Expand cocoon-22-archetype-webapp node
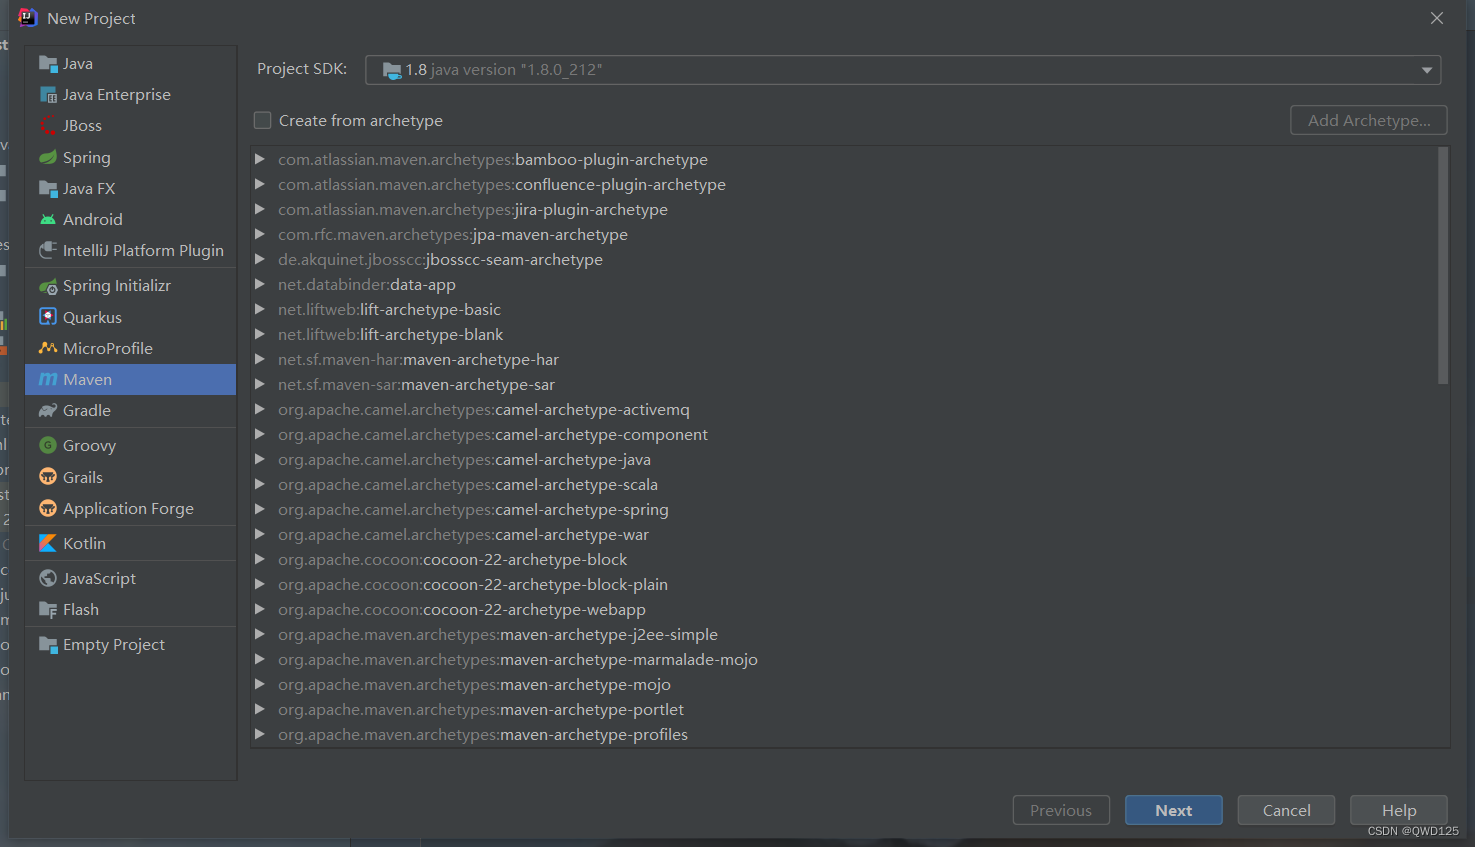This screenshot has height=847, width=1475. [x=260, y=609]
